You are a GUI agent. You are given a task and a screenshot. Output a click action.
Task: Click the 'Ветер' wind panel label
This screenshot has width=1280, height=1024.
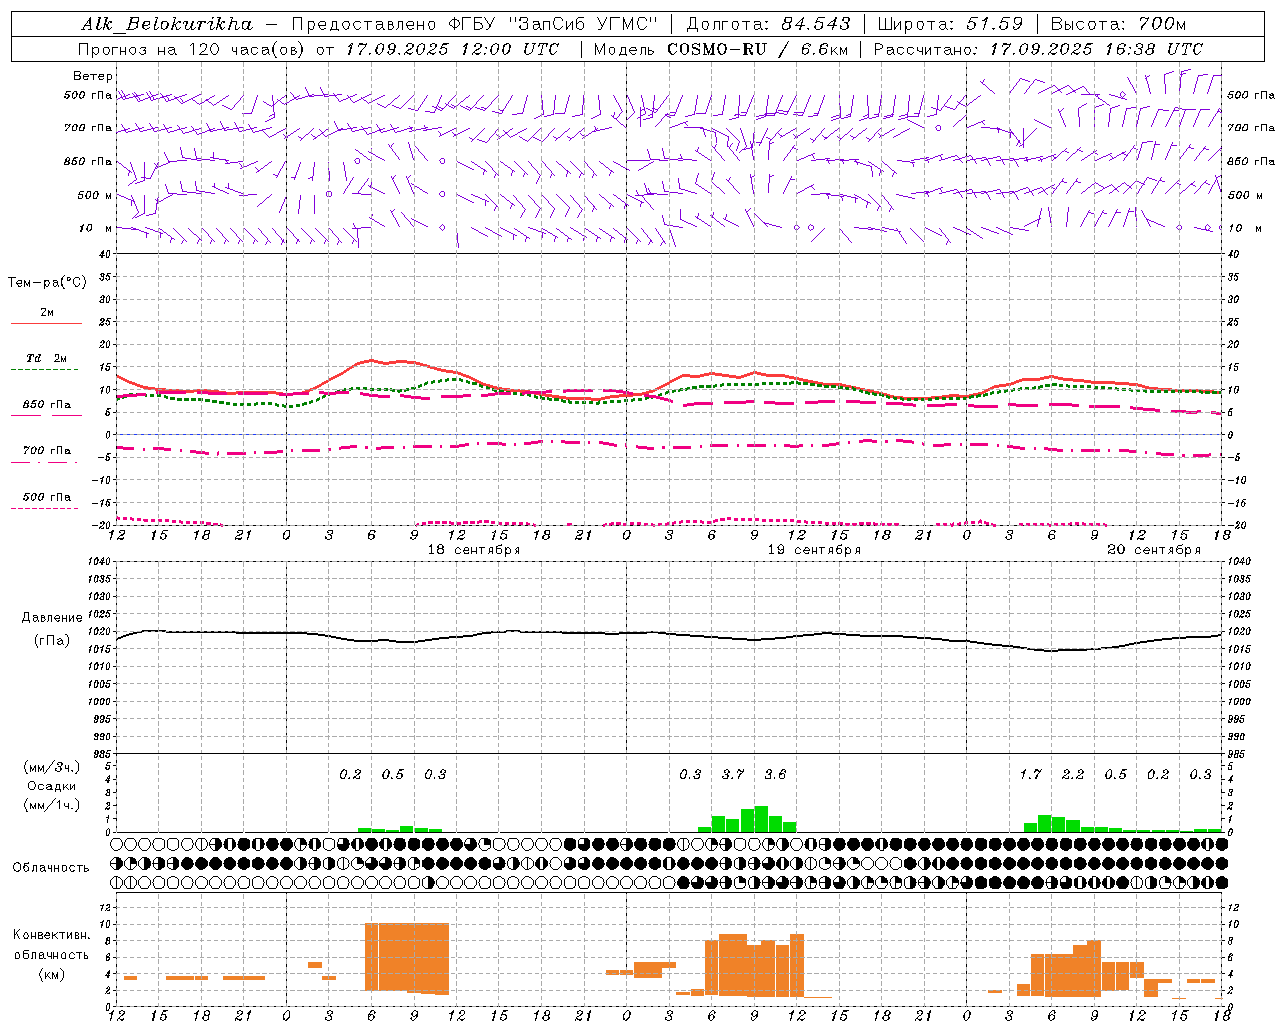pyautogui.click(x=92, y=76)
